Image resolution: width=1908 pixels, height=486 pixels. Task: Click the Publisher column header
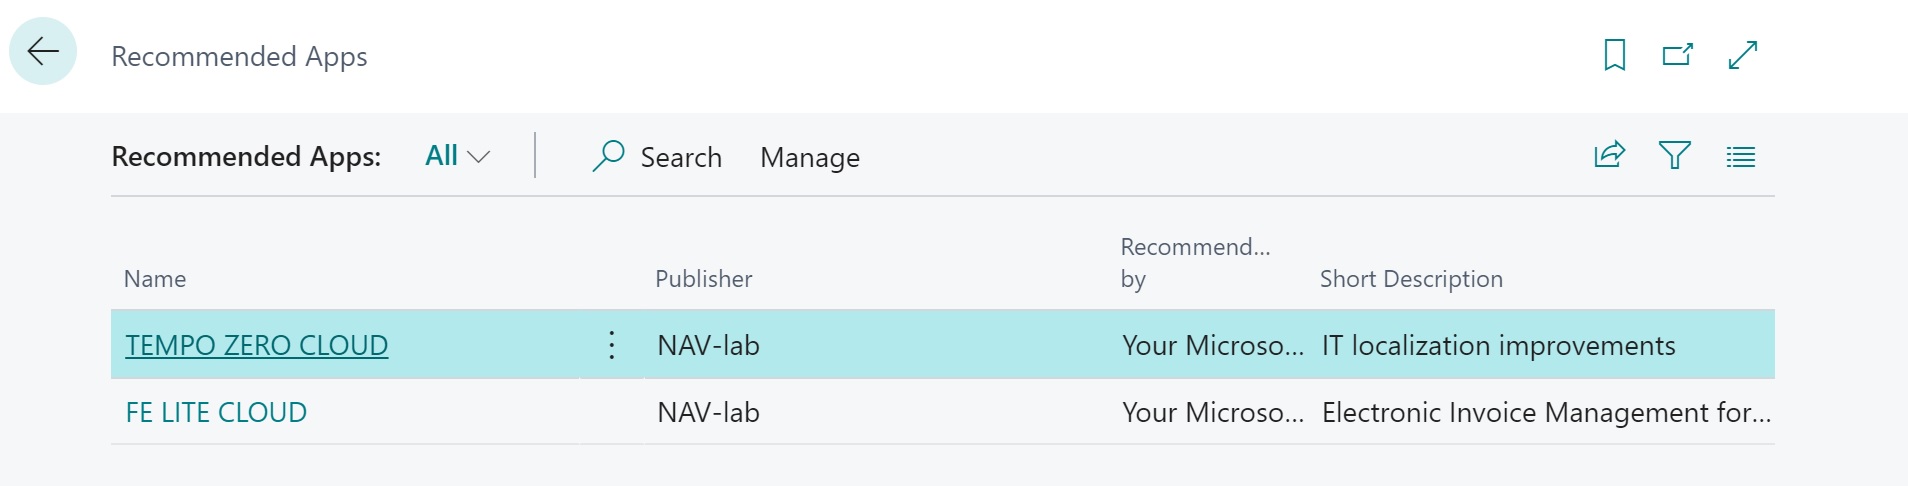tap(703, 279)
